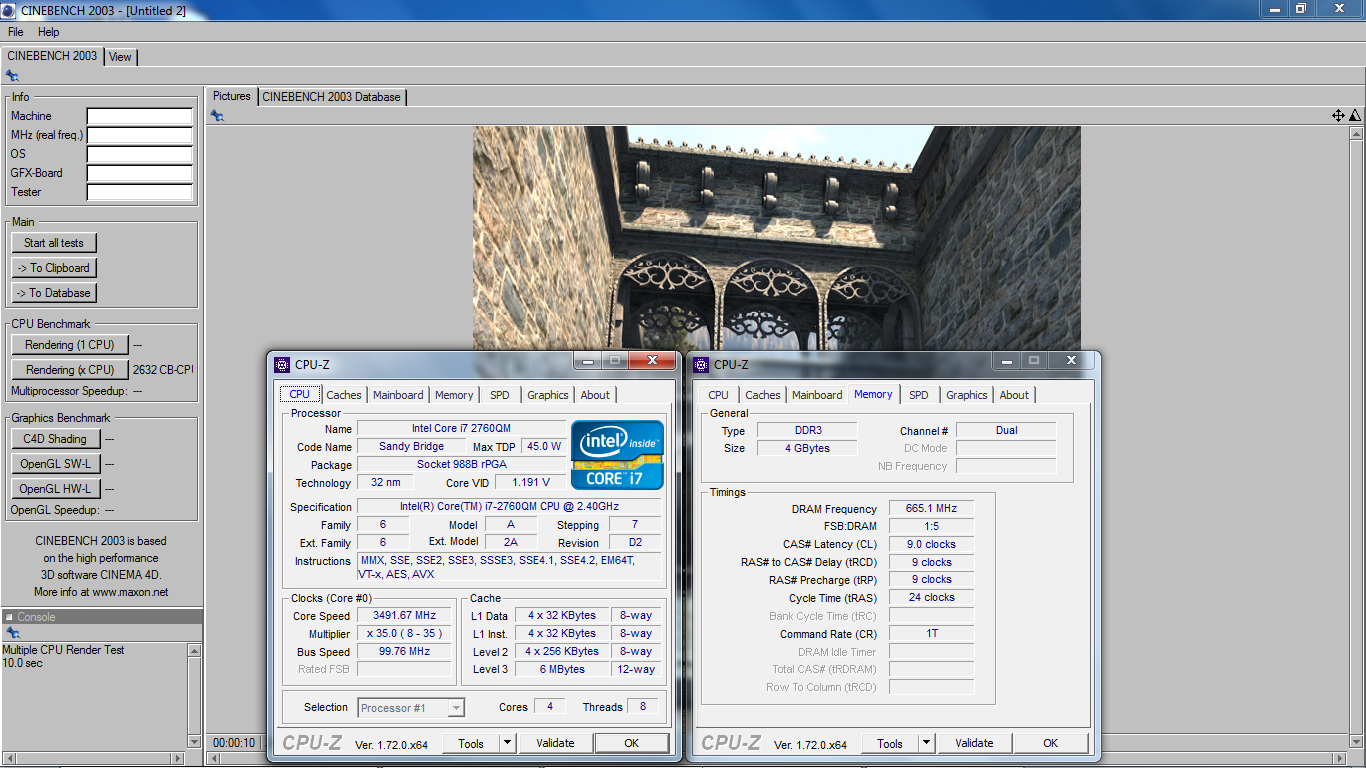This screenshot has height=768, width=1366.
Task: Open About tab in right CPU-Z window
Action: point(1014,395)
